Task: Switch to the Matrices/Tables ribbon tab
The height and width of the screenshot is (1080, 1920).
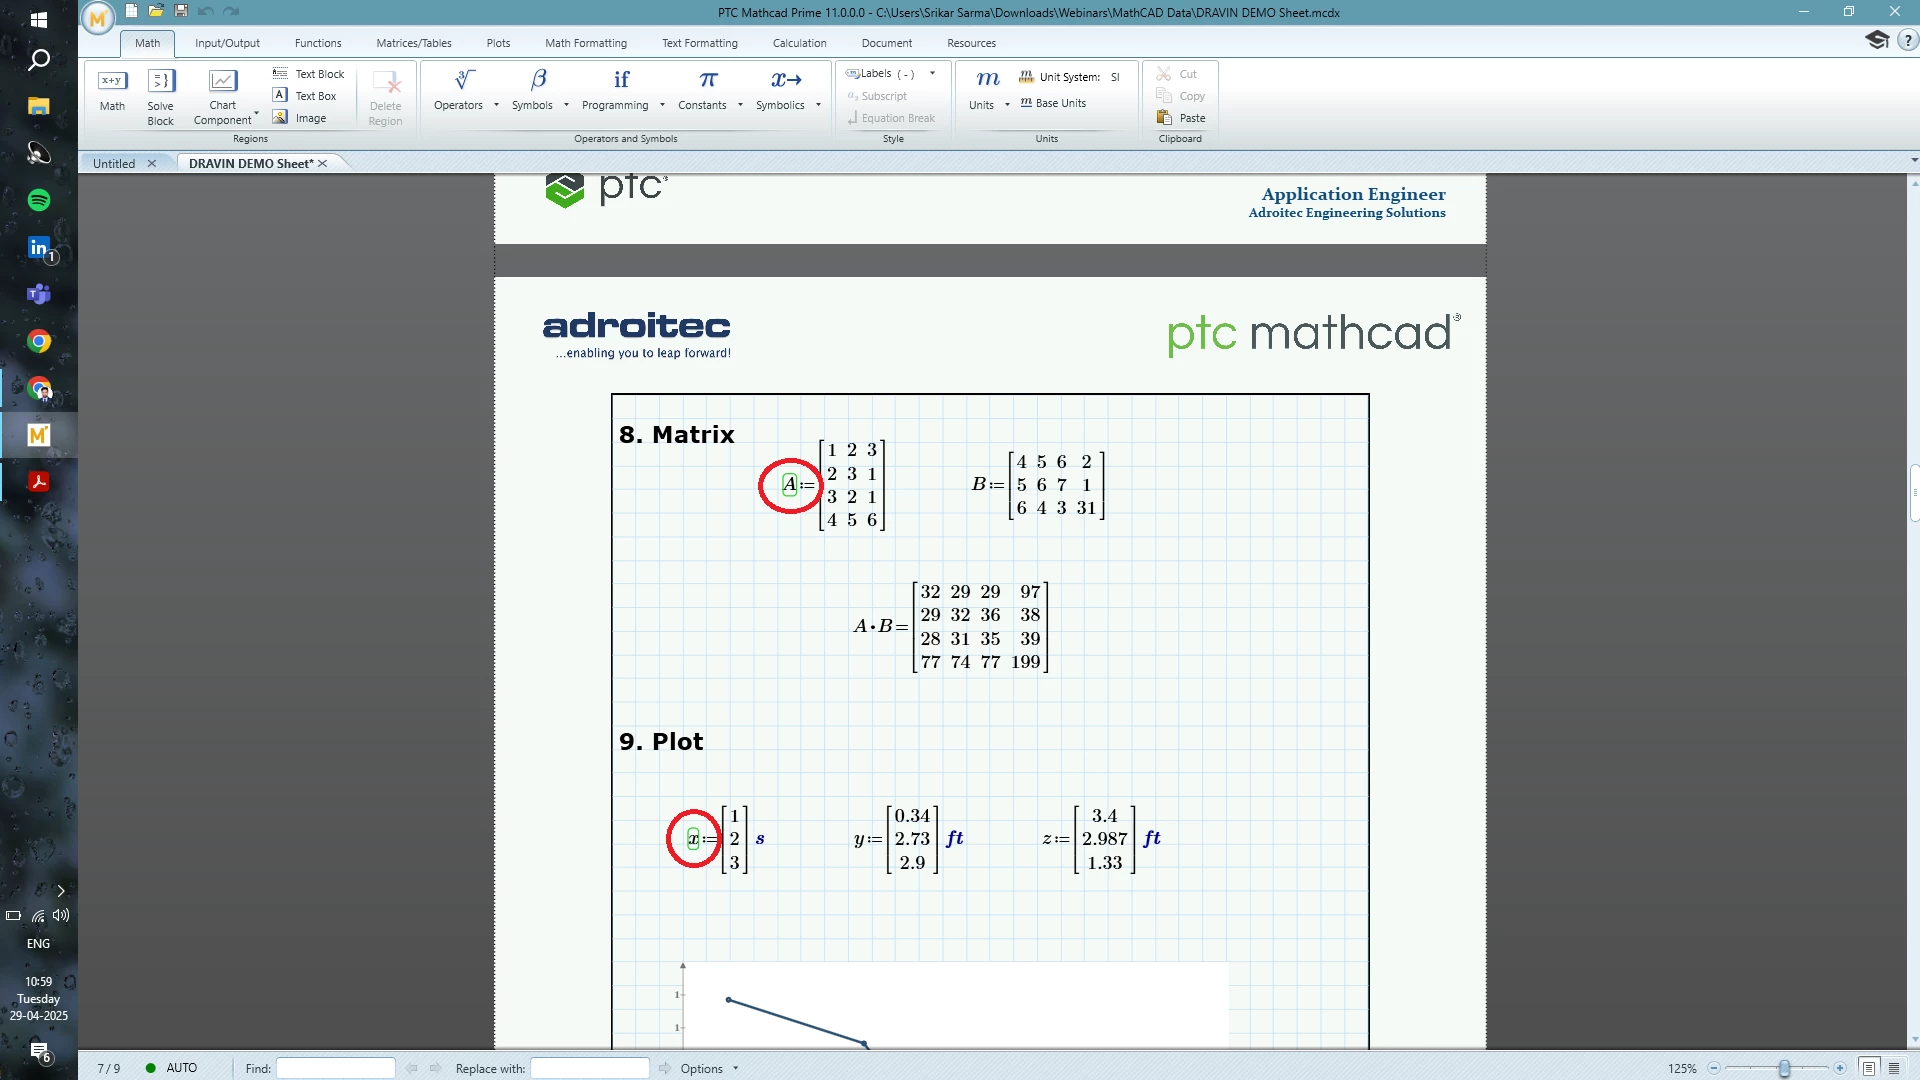Action: [413, 43]
